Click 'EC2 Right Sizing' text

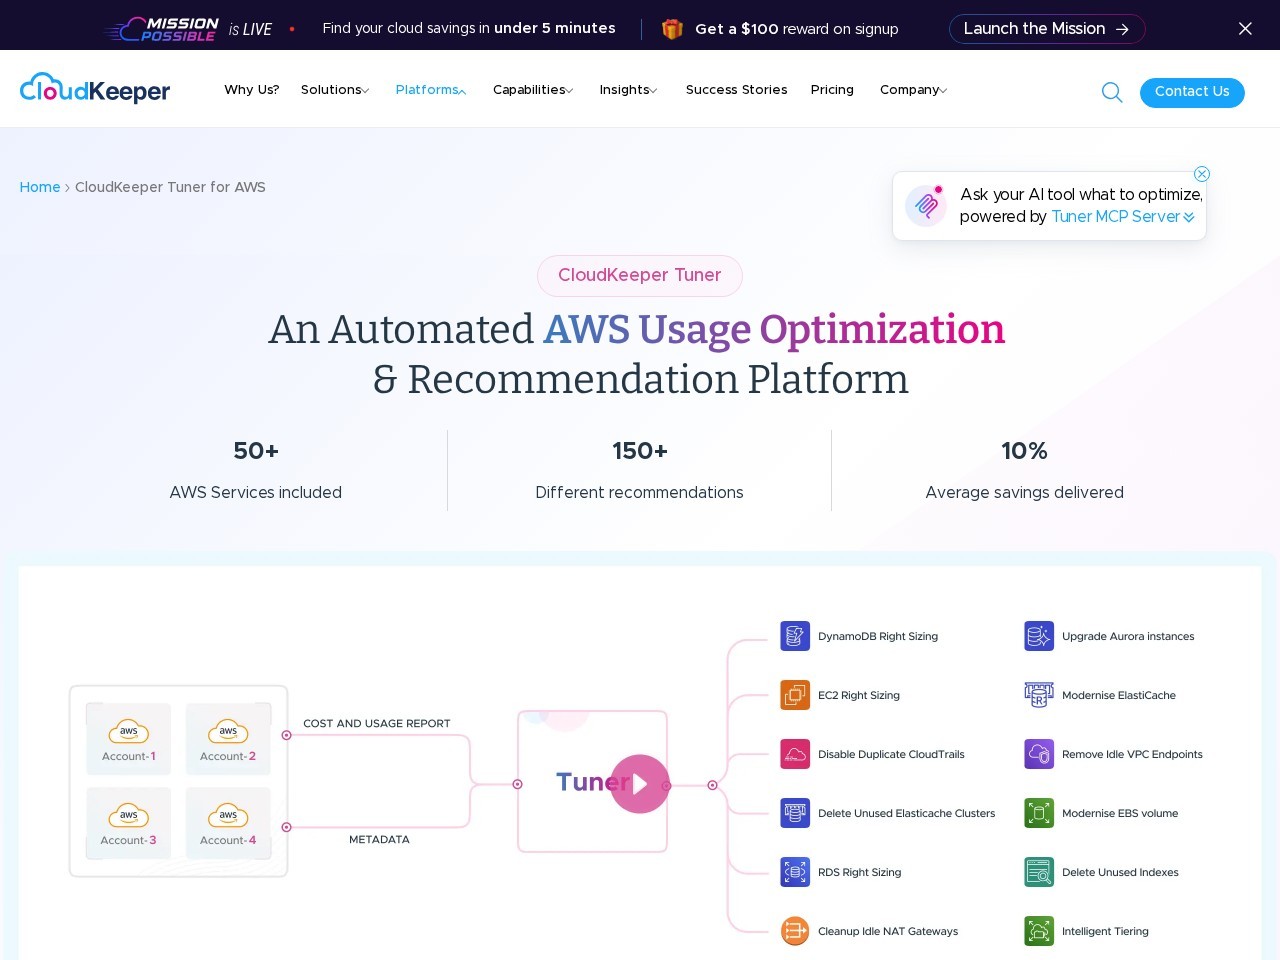tap(859, 695)
